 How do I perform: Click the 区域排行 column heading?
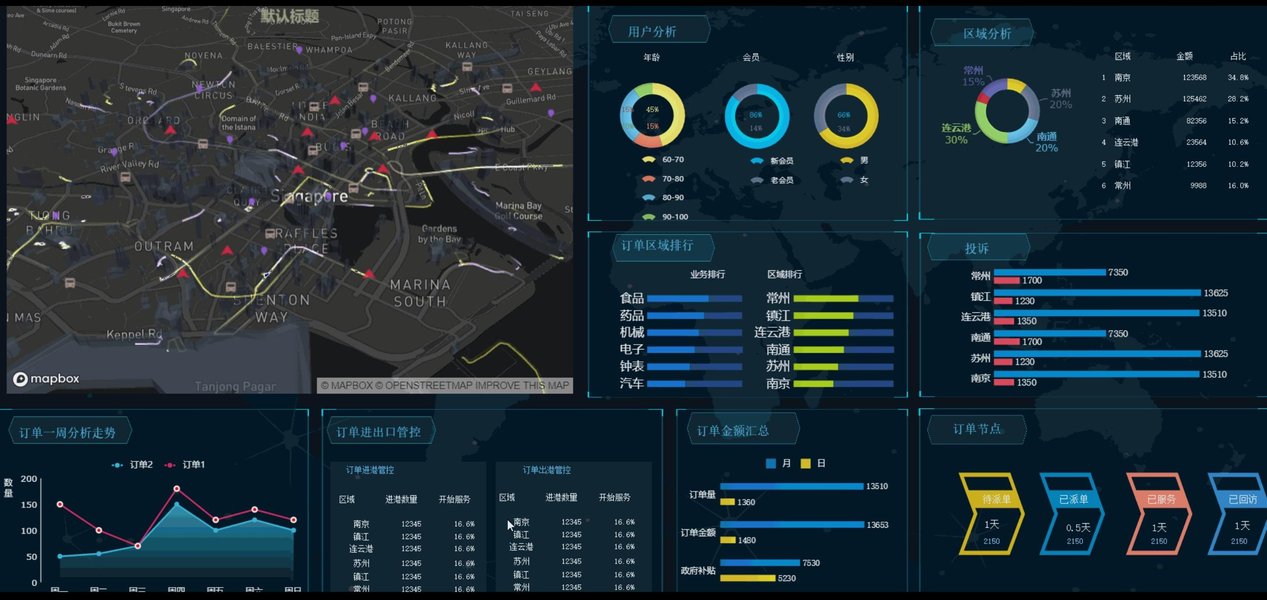click(x=785, y=274)
